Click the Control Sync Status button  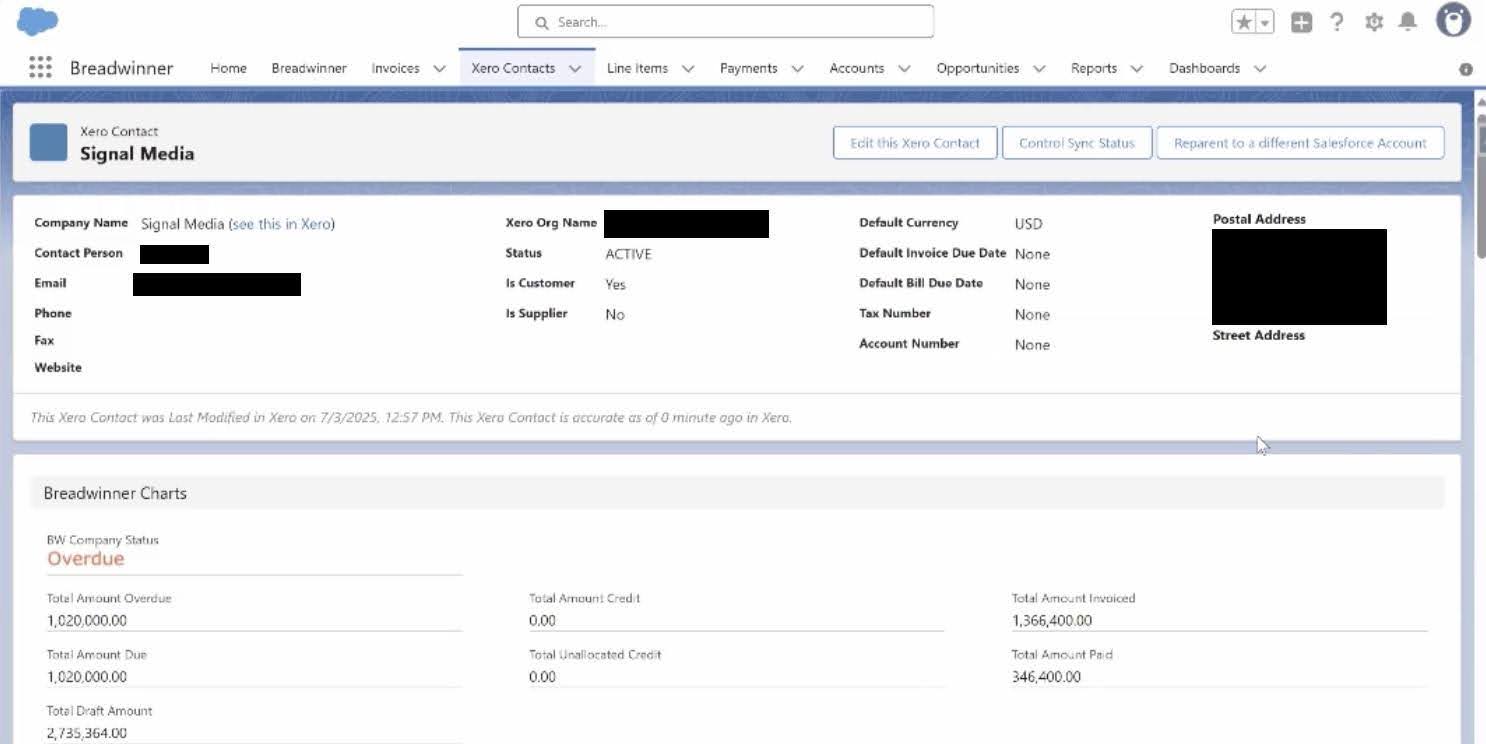pos(1076,143)
